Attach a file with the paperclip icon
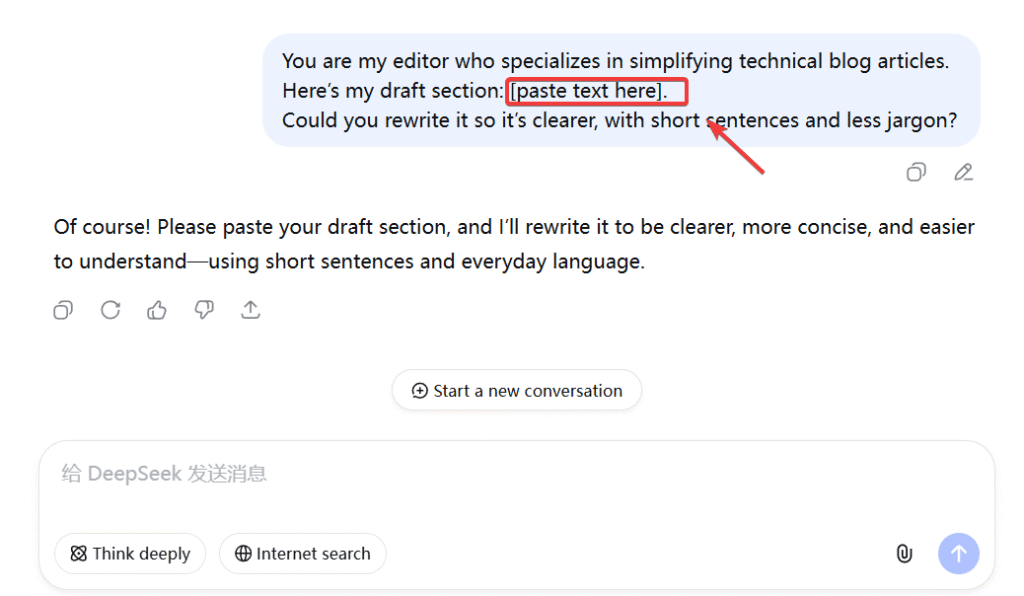The width and height of the screenshot is (1024, 596). tap(904, 553)
